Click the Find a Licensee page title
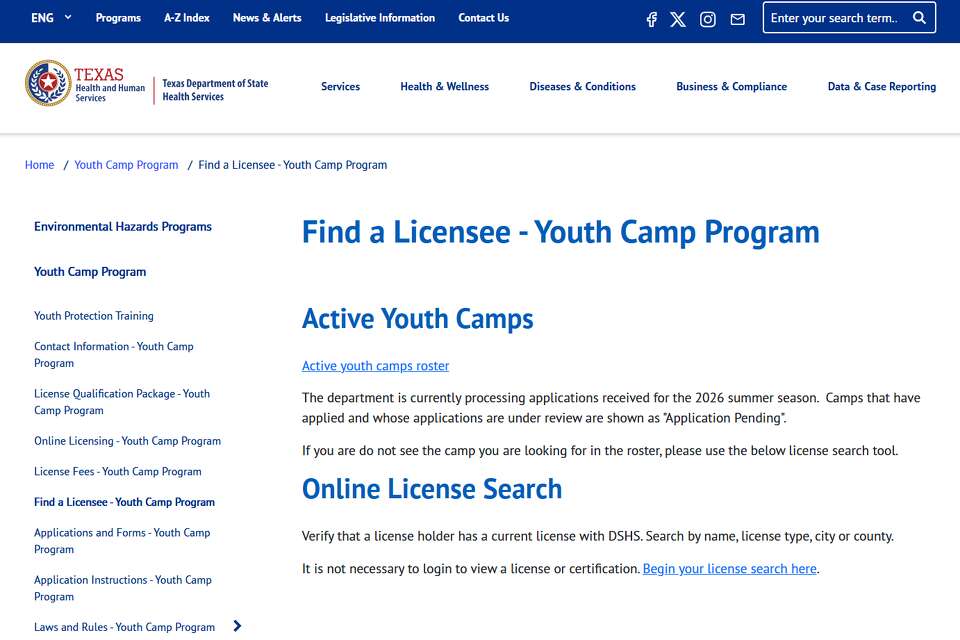Viewport: 960px width, 640px height. [560, 232]
